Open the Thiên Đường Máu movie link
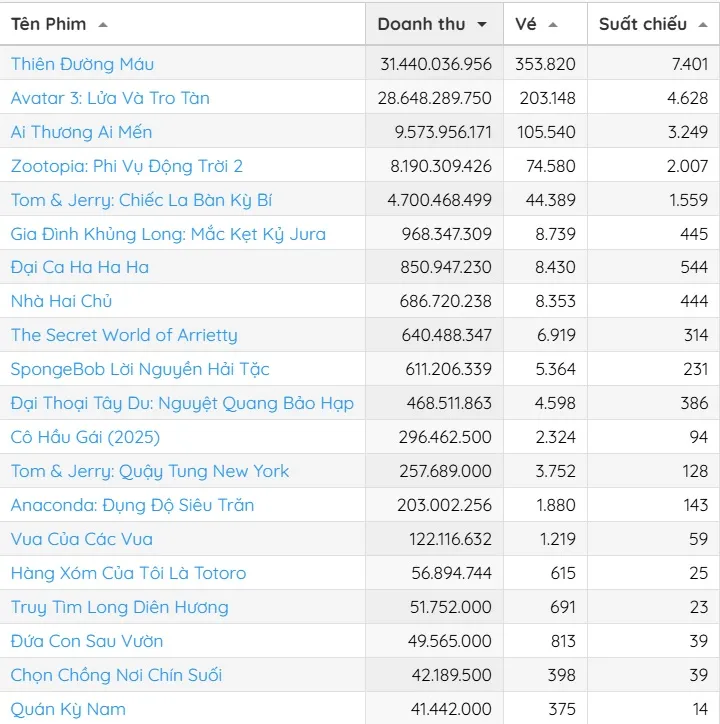 click(82, 64)
